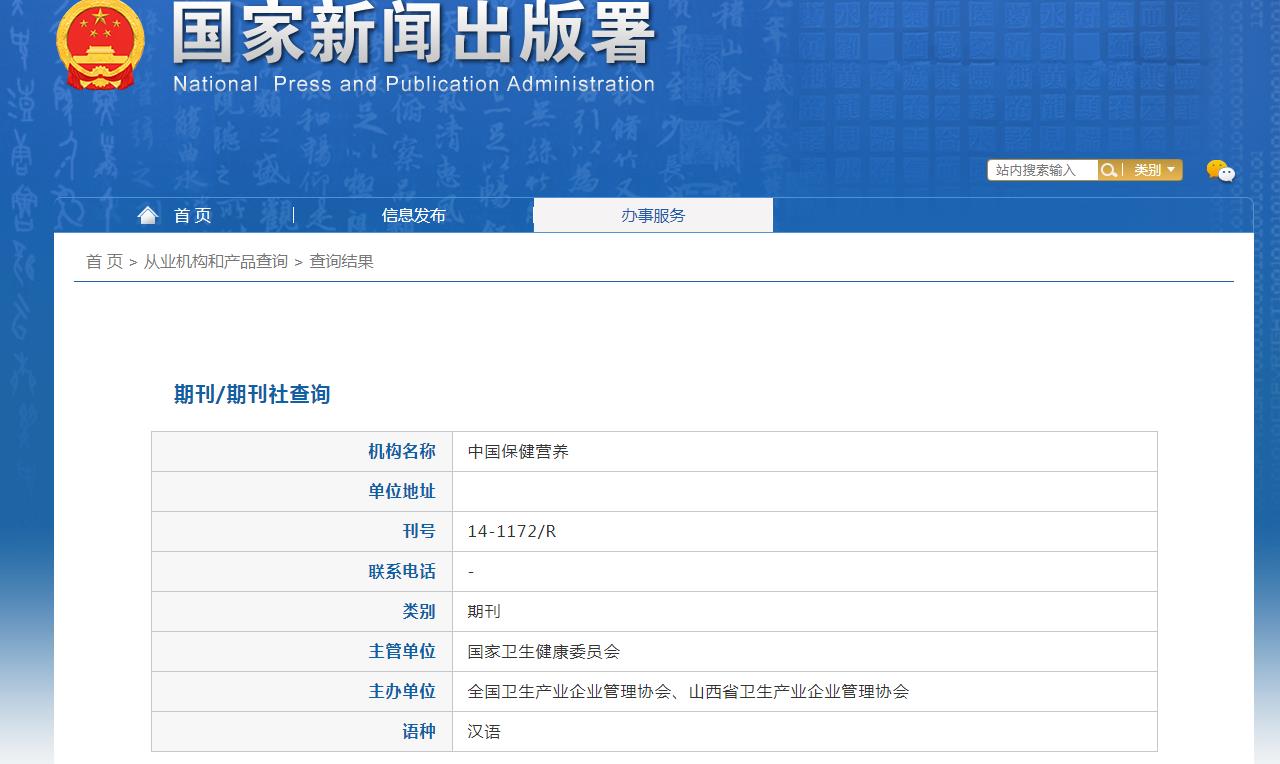Image resolution: width=1280 pixels, height=764 pixels.
Task: Switch to the 信息发布 tab
Action: pos(414,213)
